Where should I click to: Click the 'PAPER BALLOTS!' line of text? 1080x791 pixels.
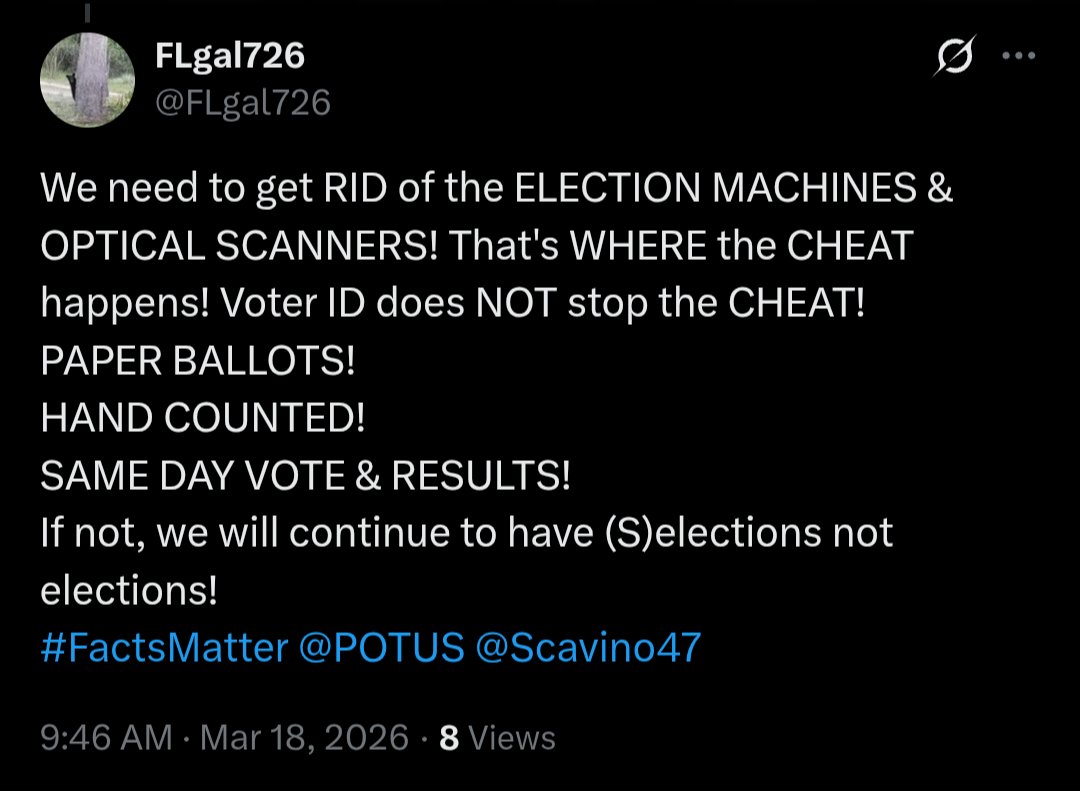click(x=198, y=361)
